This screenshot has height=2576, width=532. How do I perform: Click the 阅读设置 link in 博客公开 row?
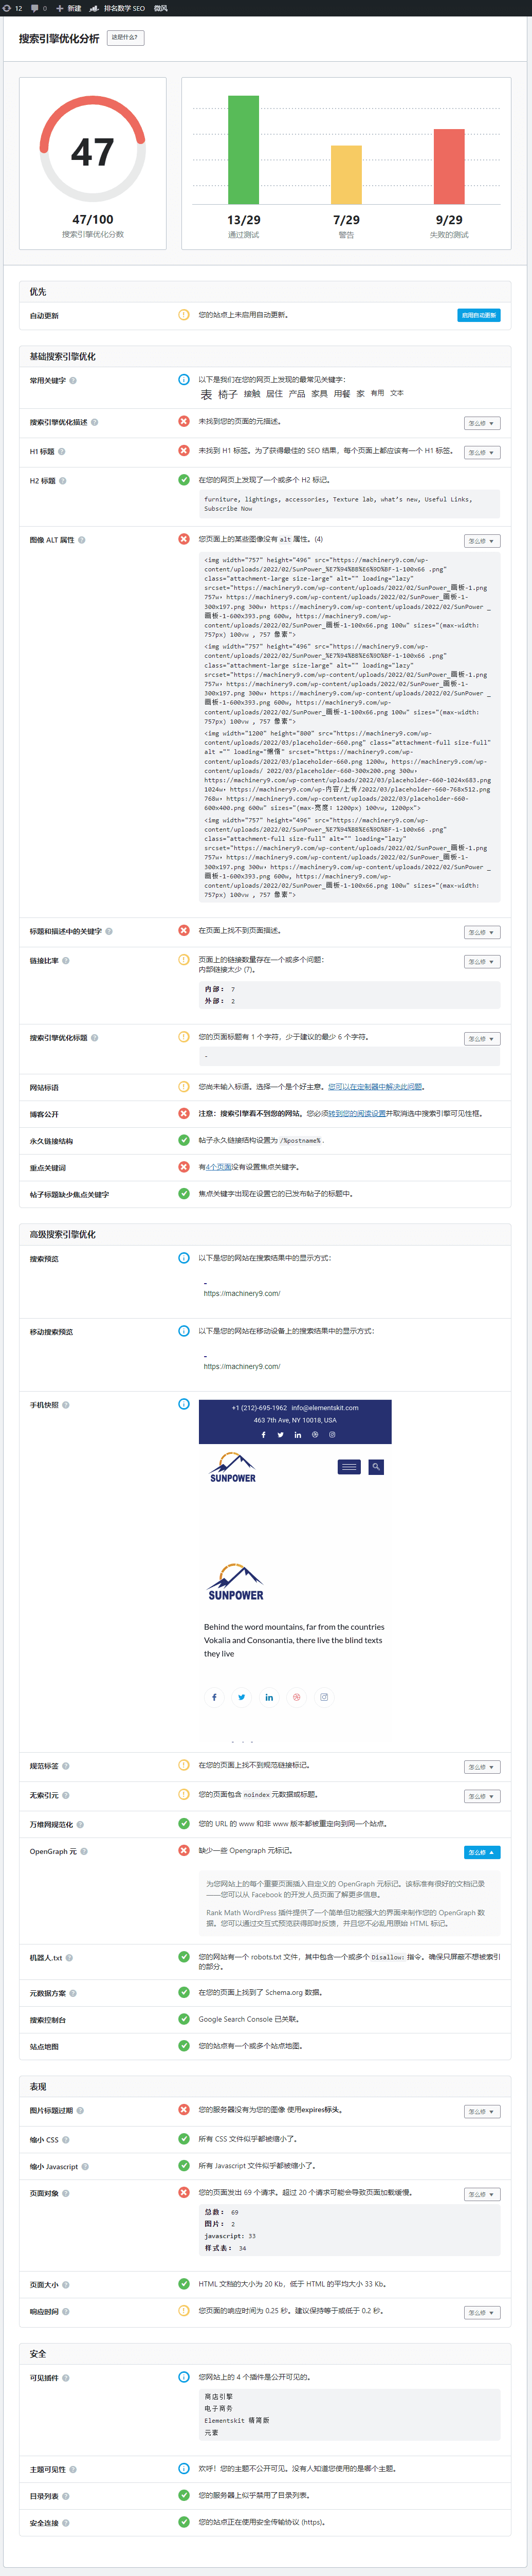[357, 1113]
